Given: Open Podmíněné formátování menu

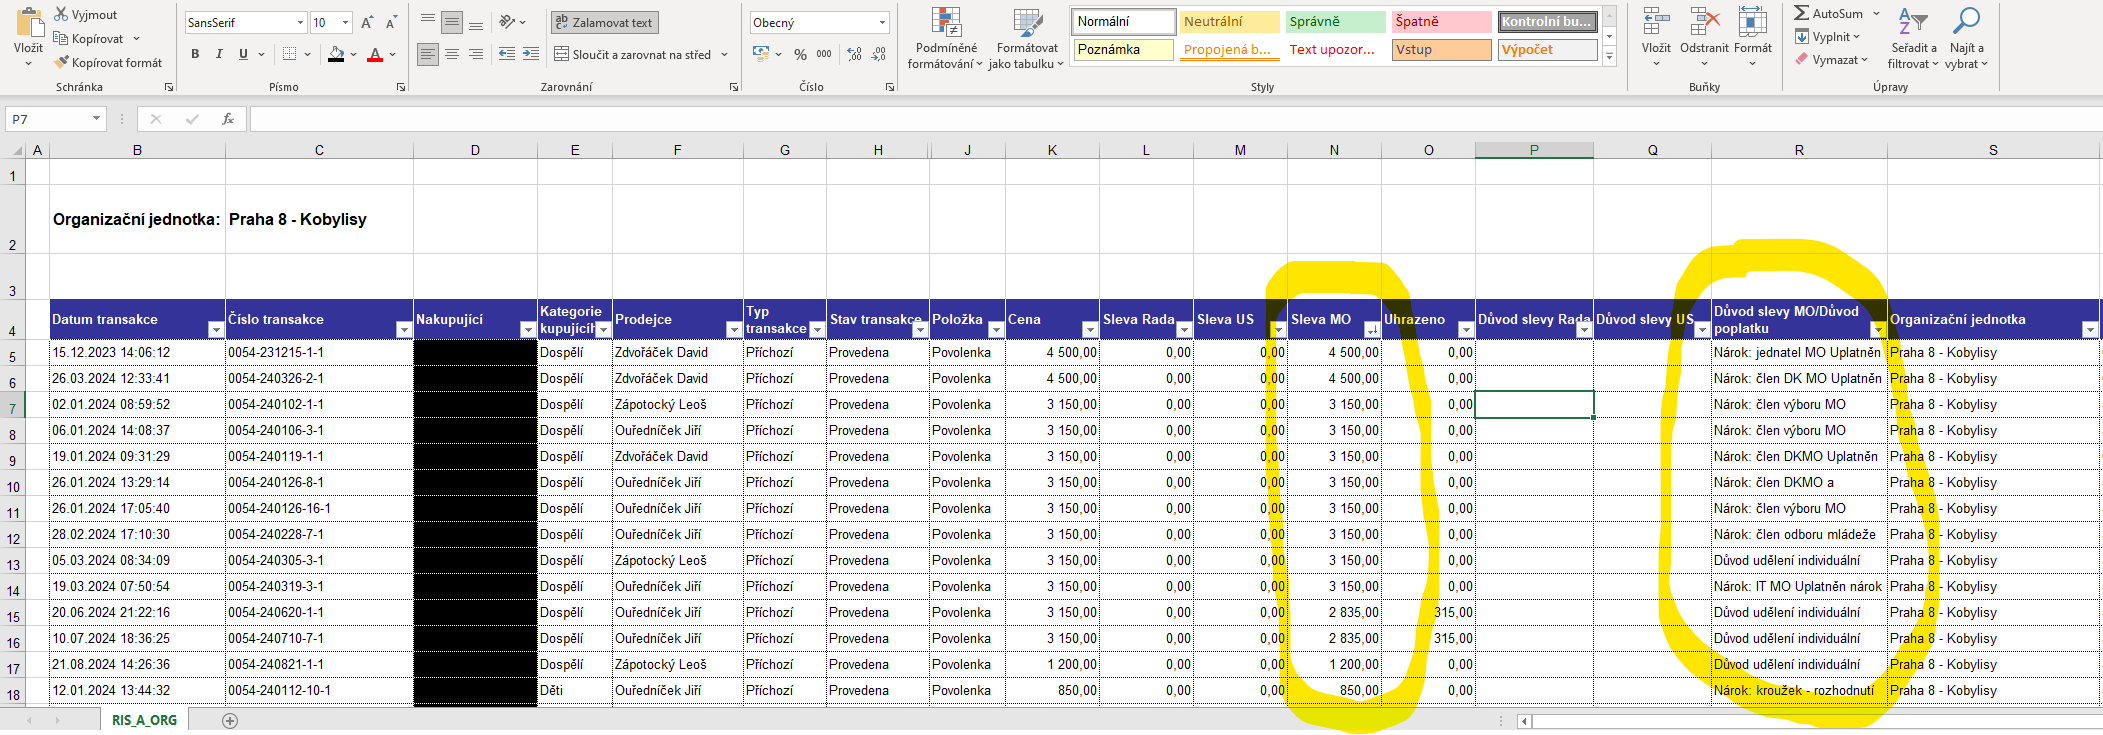Looking at the screenshot, I should (x=946, y=40).
